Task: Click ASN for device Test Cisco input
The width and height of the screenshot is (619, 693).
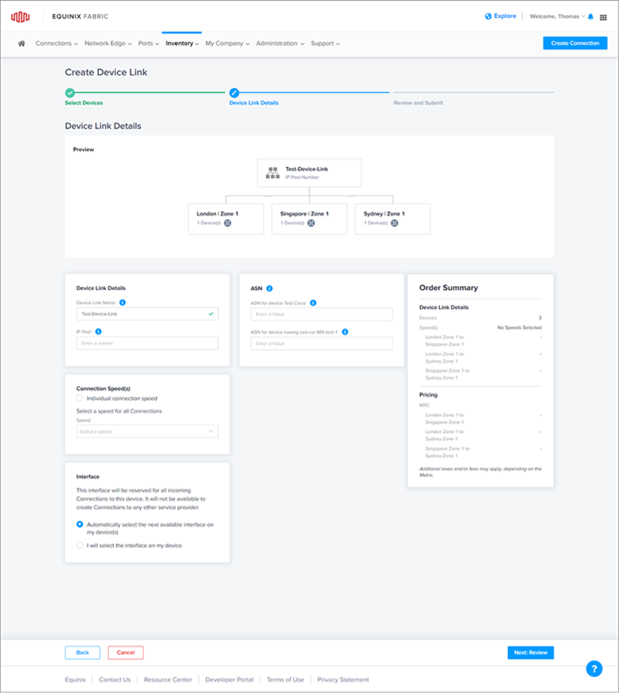Action: click(x=321, y=314)
